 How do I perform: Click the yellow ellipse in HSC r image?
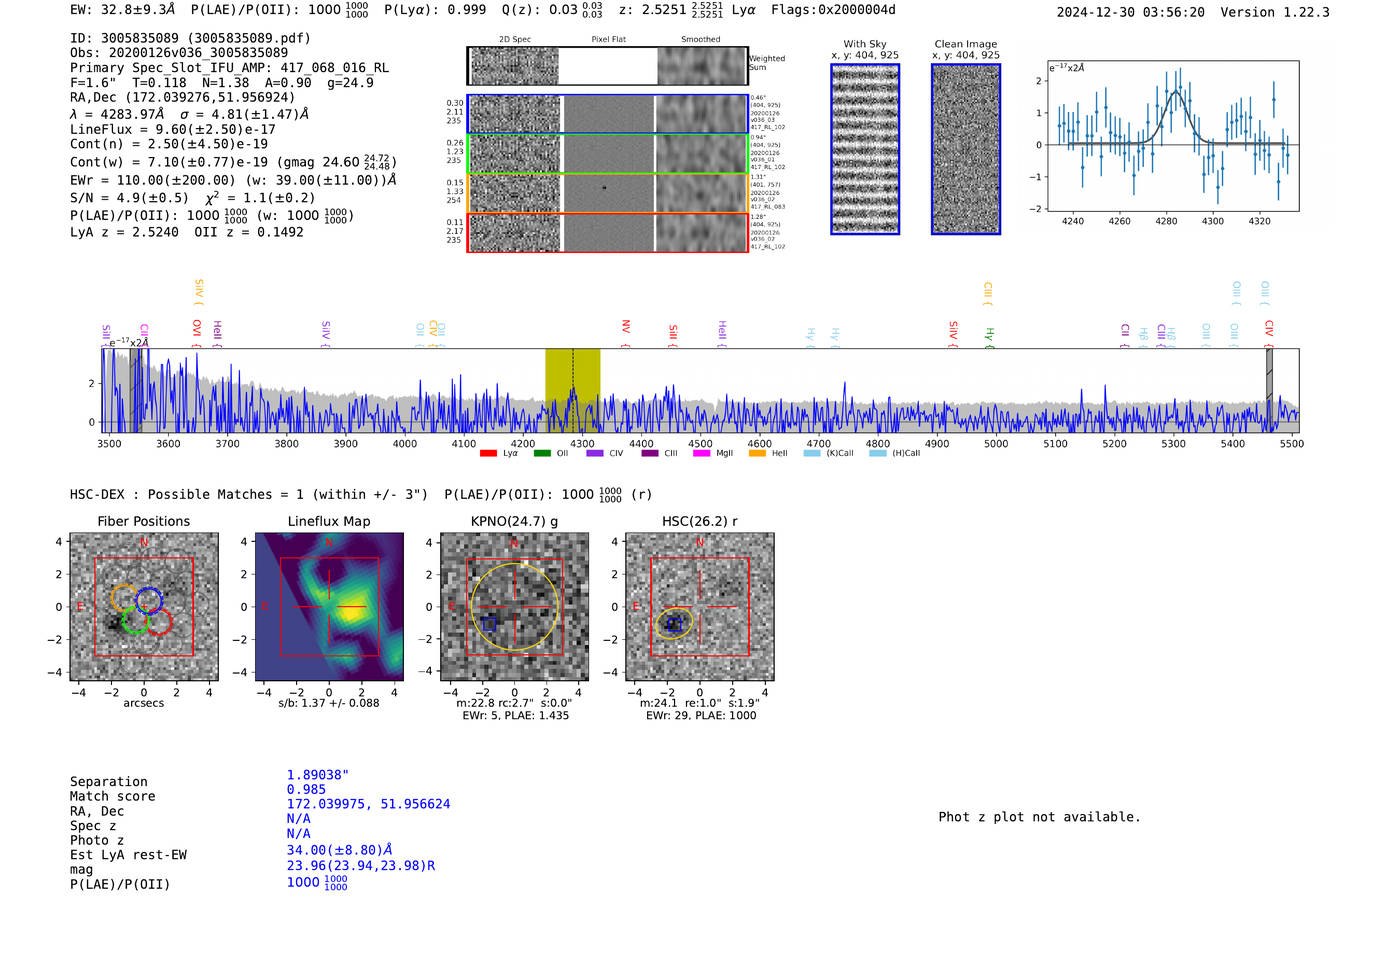pyautogui.click(x=674, y=623)
